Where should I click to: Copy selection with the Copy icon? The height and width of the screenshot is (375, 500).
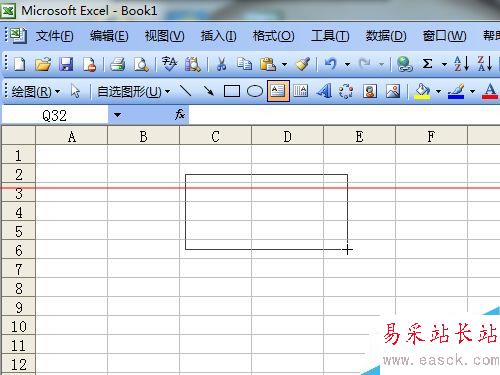click(245, 64)
